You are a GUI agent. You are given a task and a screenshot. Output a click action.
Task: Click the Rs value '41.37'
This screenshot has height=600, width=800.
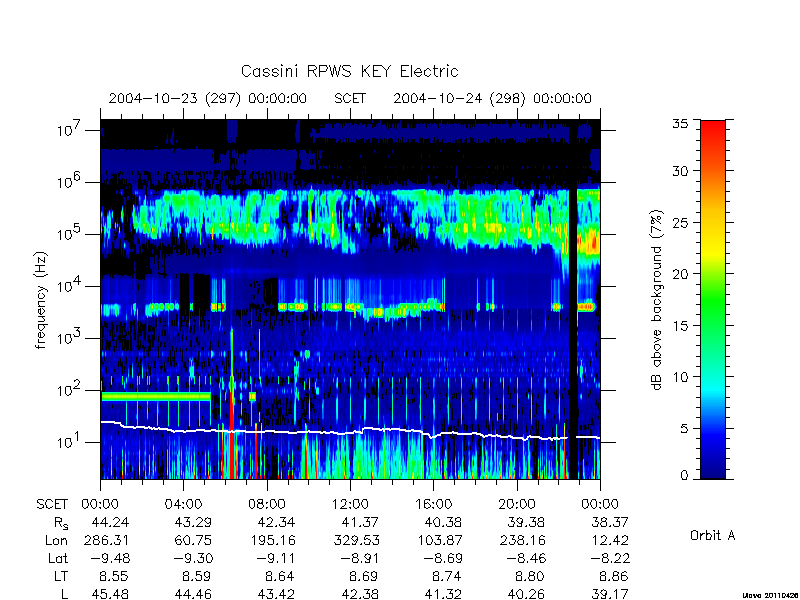360,522
